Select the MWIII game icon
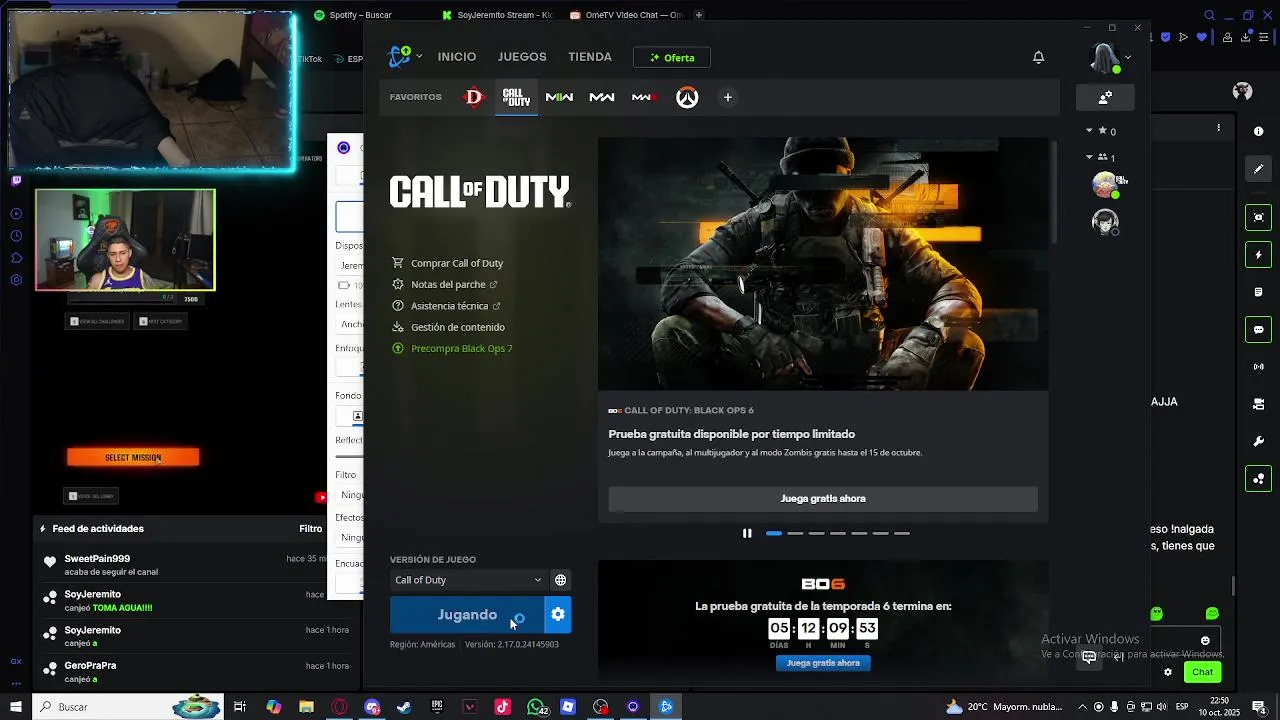This screenshot has width=1280, height=720. pyautogui.click(x=559, y=97)
